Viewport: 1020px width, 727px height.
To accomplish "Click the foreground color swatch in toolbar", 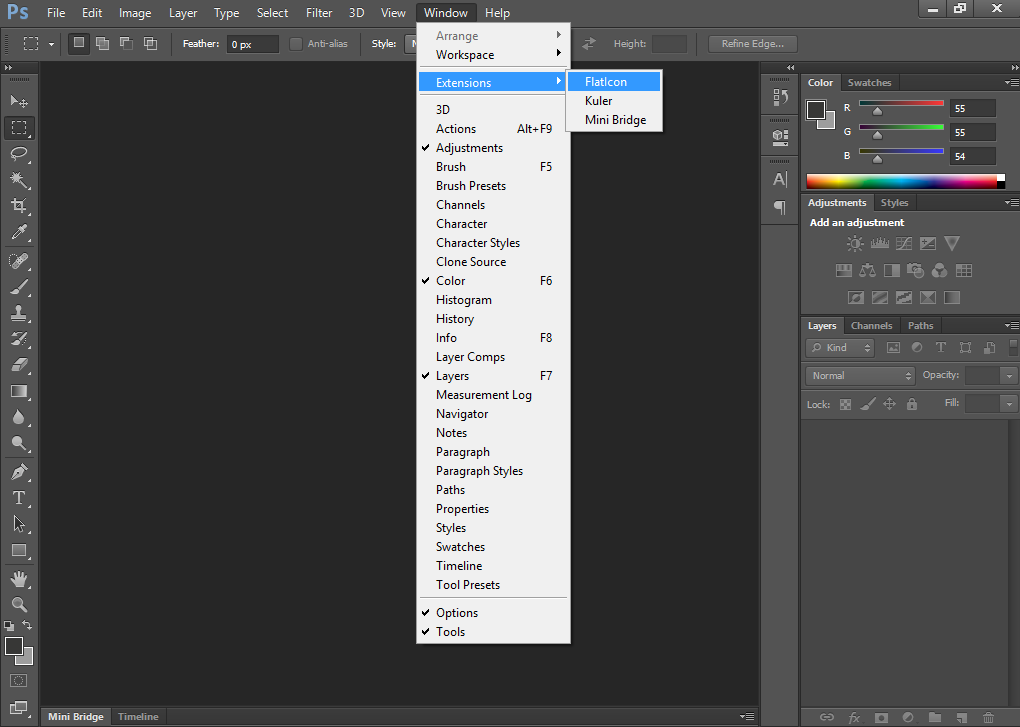I will [14, 646].
